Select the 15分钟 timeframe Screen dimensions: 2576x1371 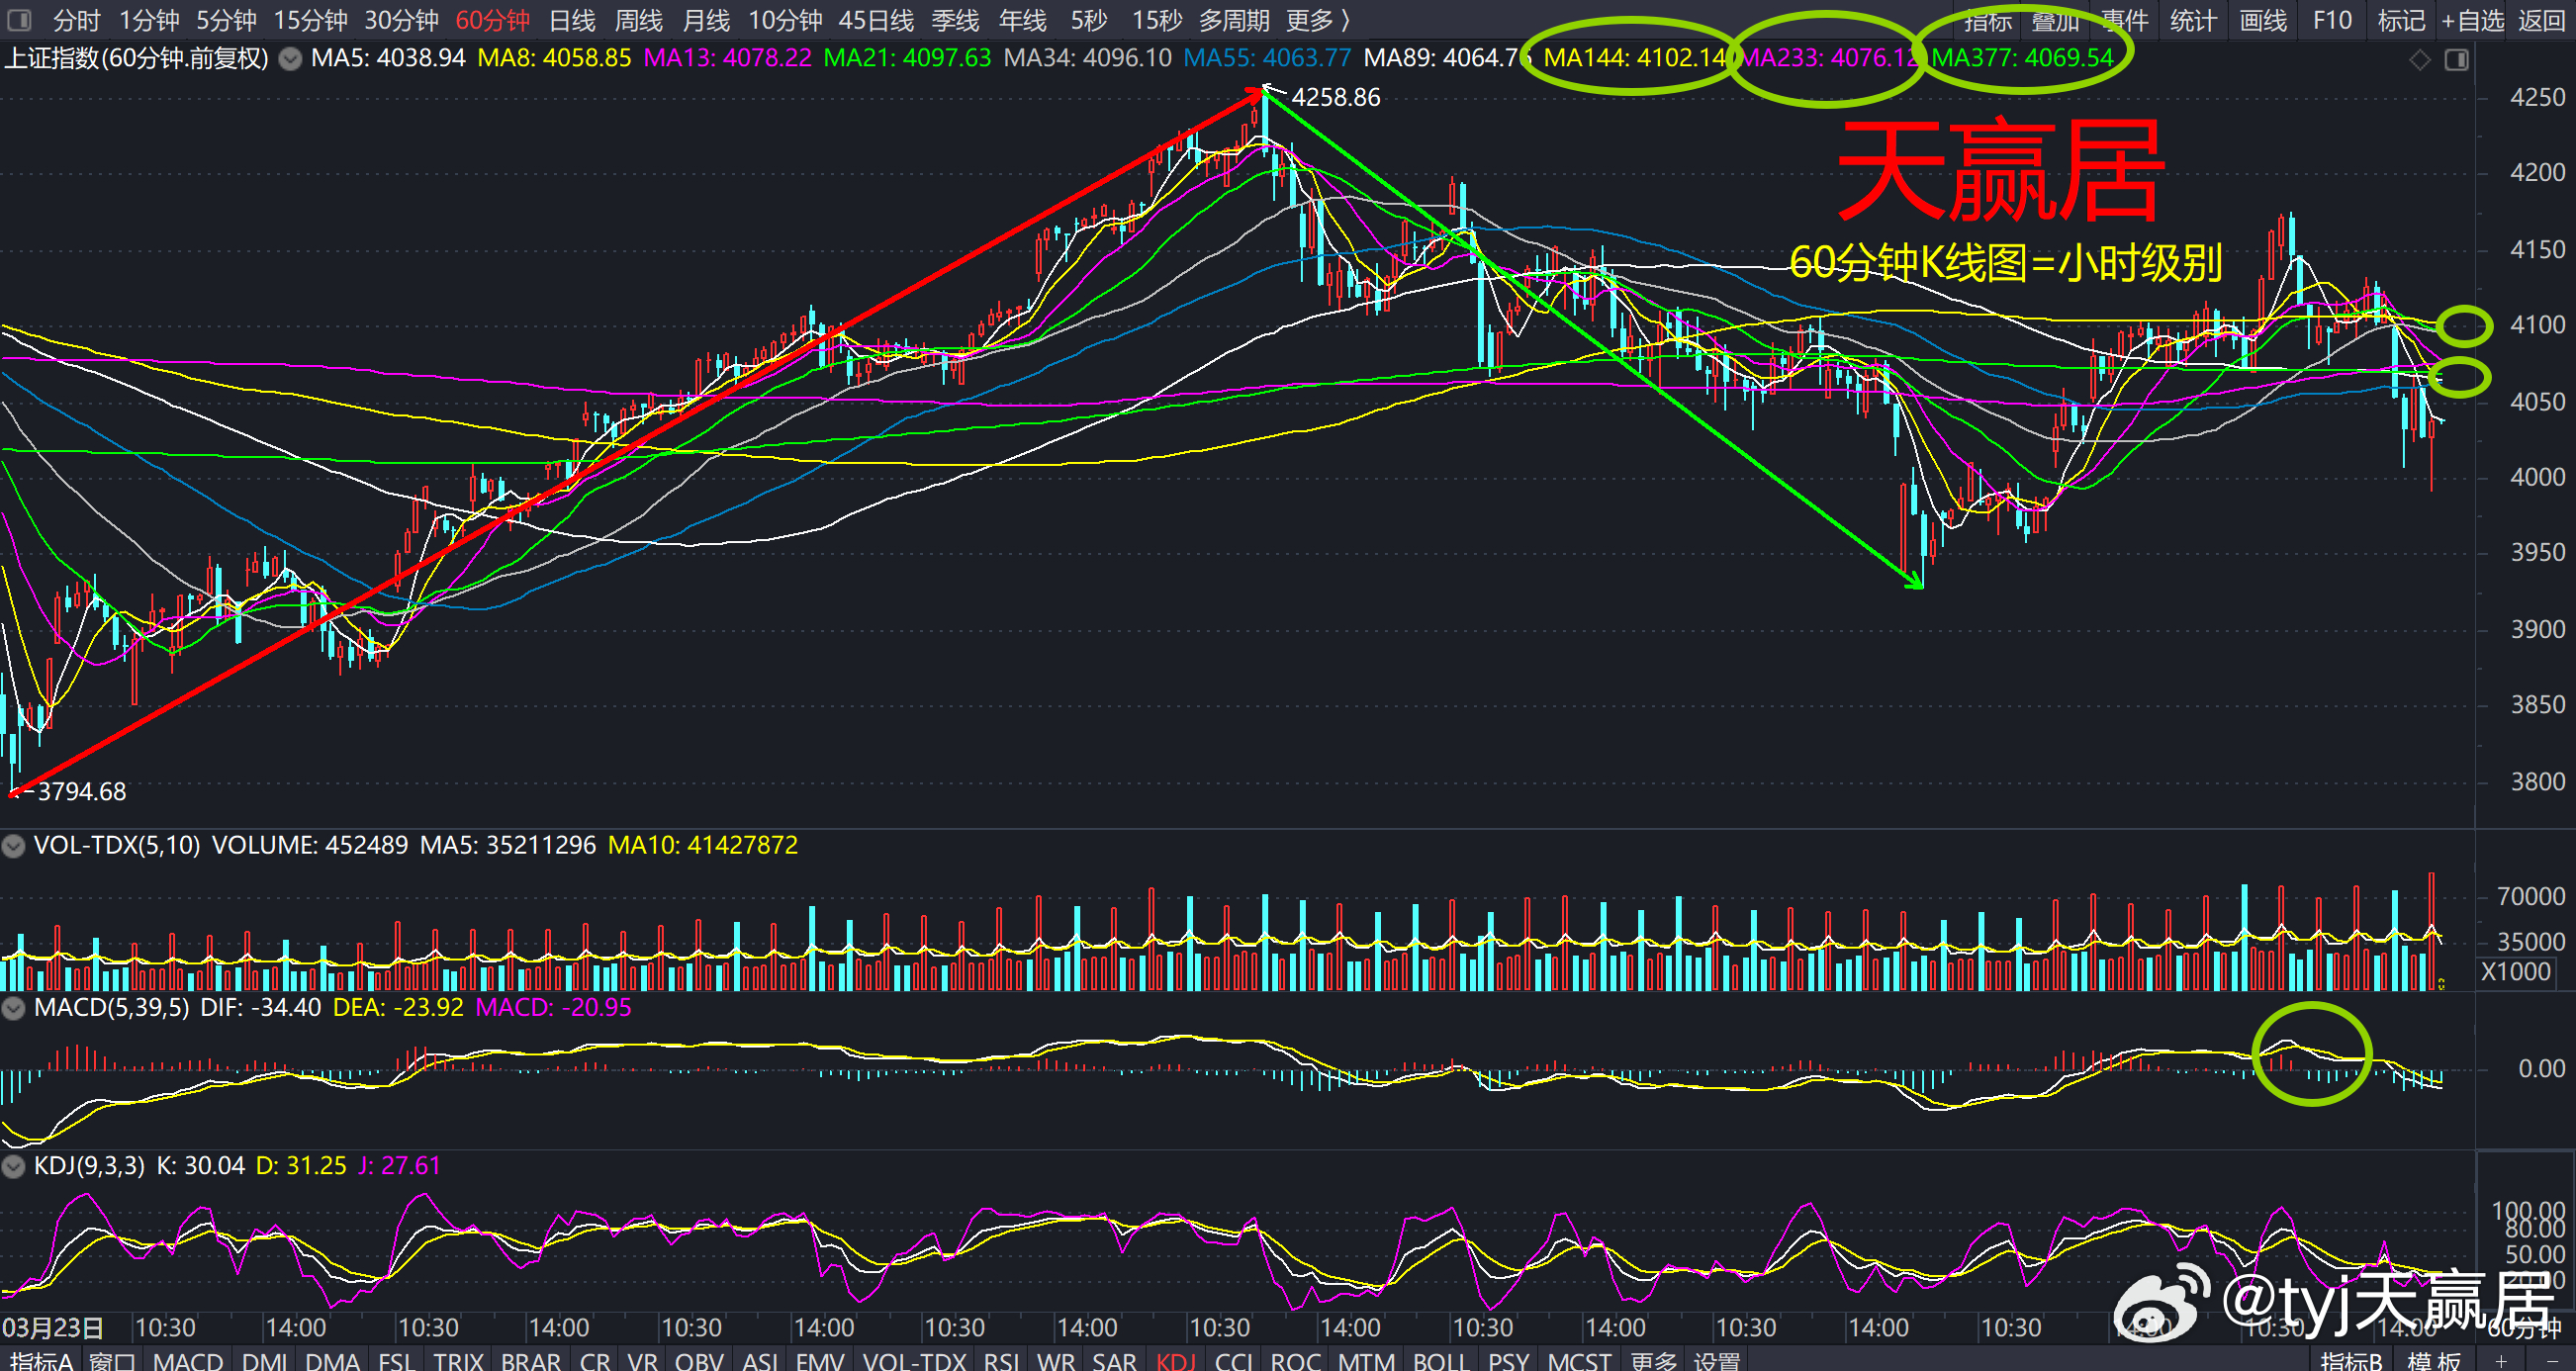tap(311, 20)
